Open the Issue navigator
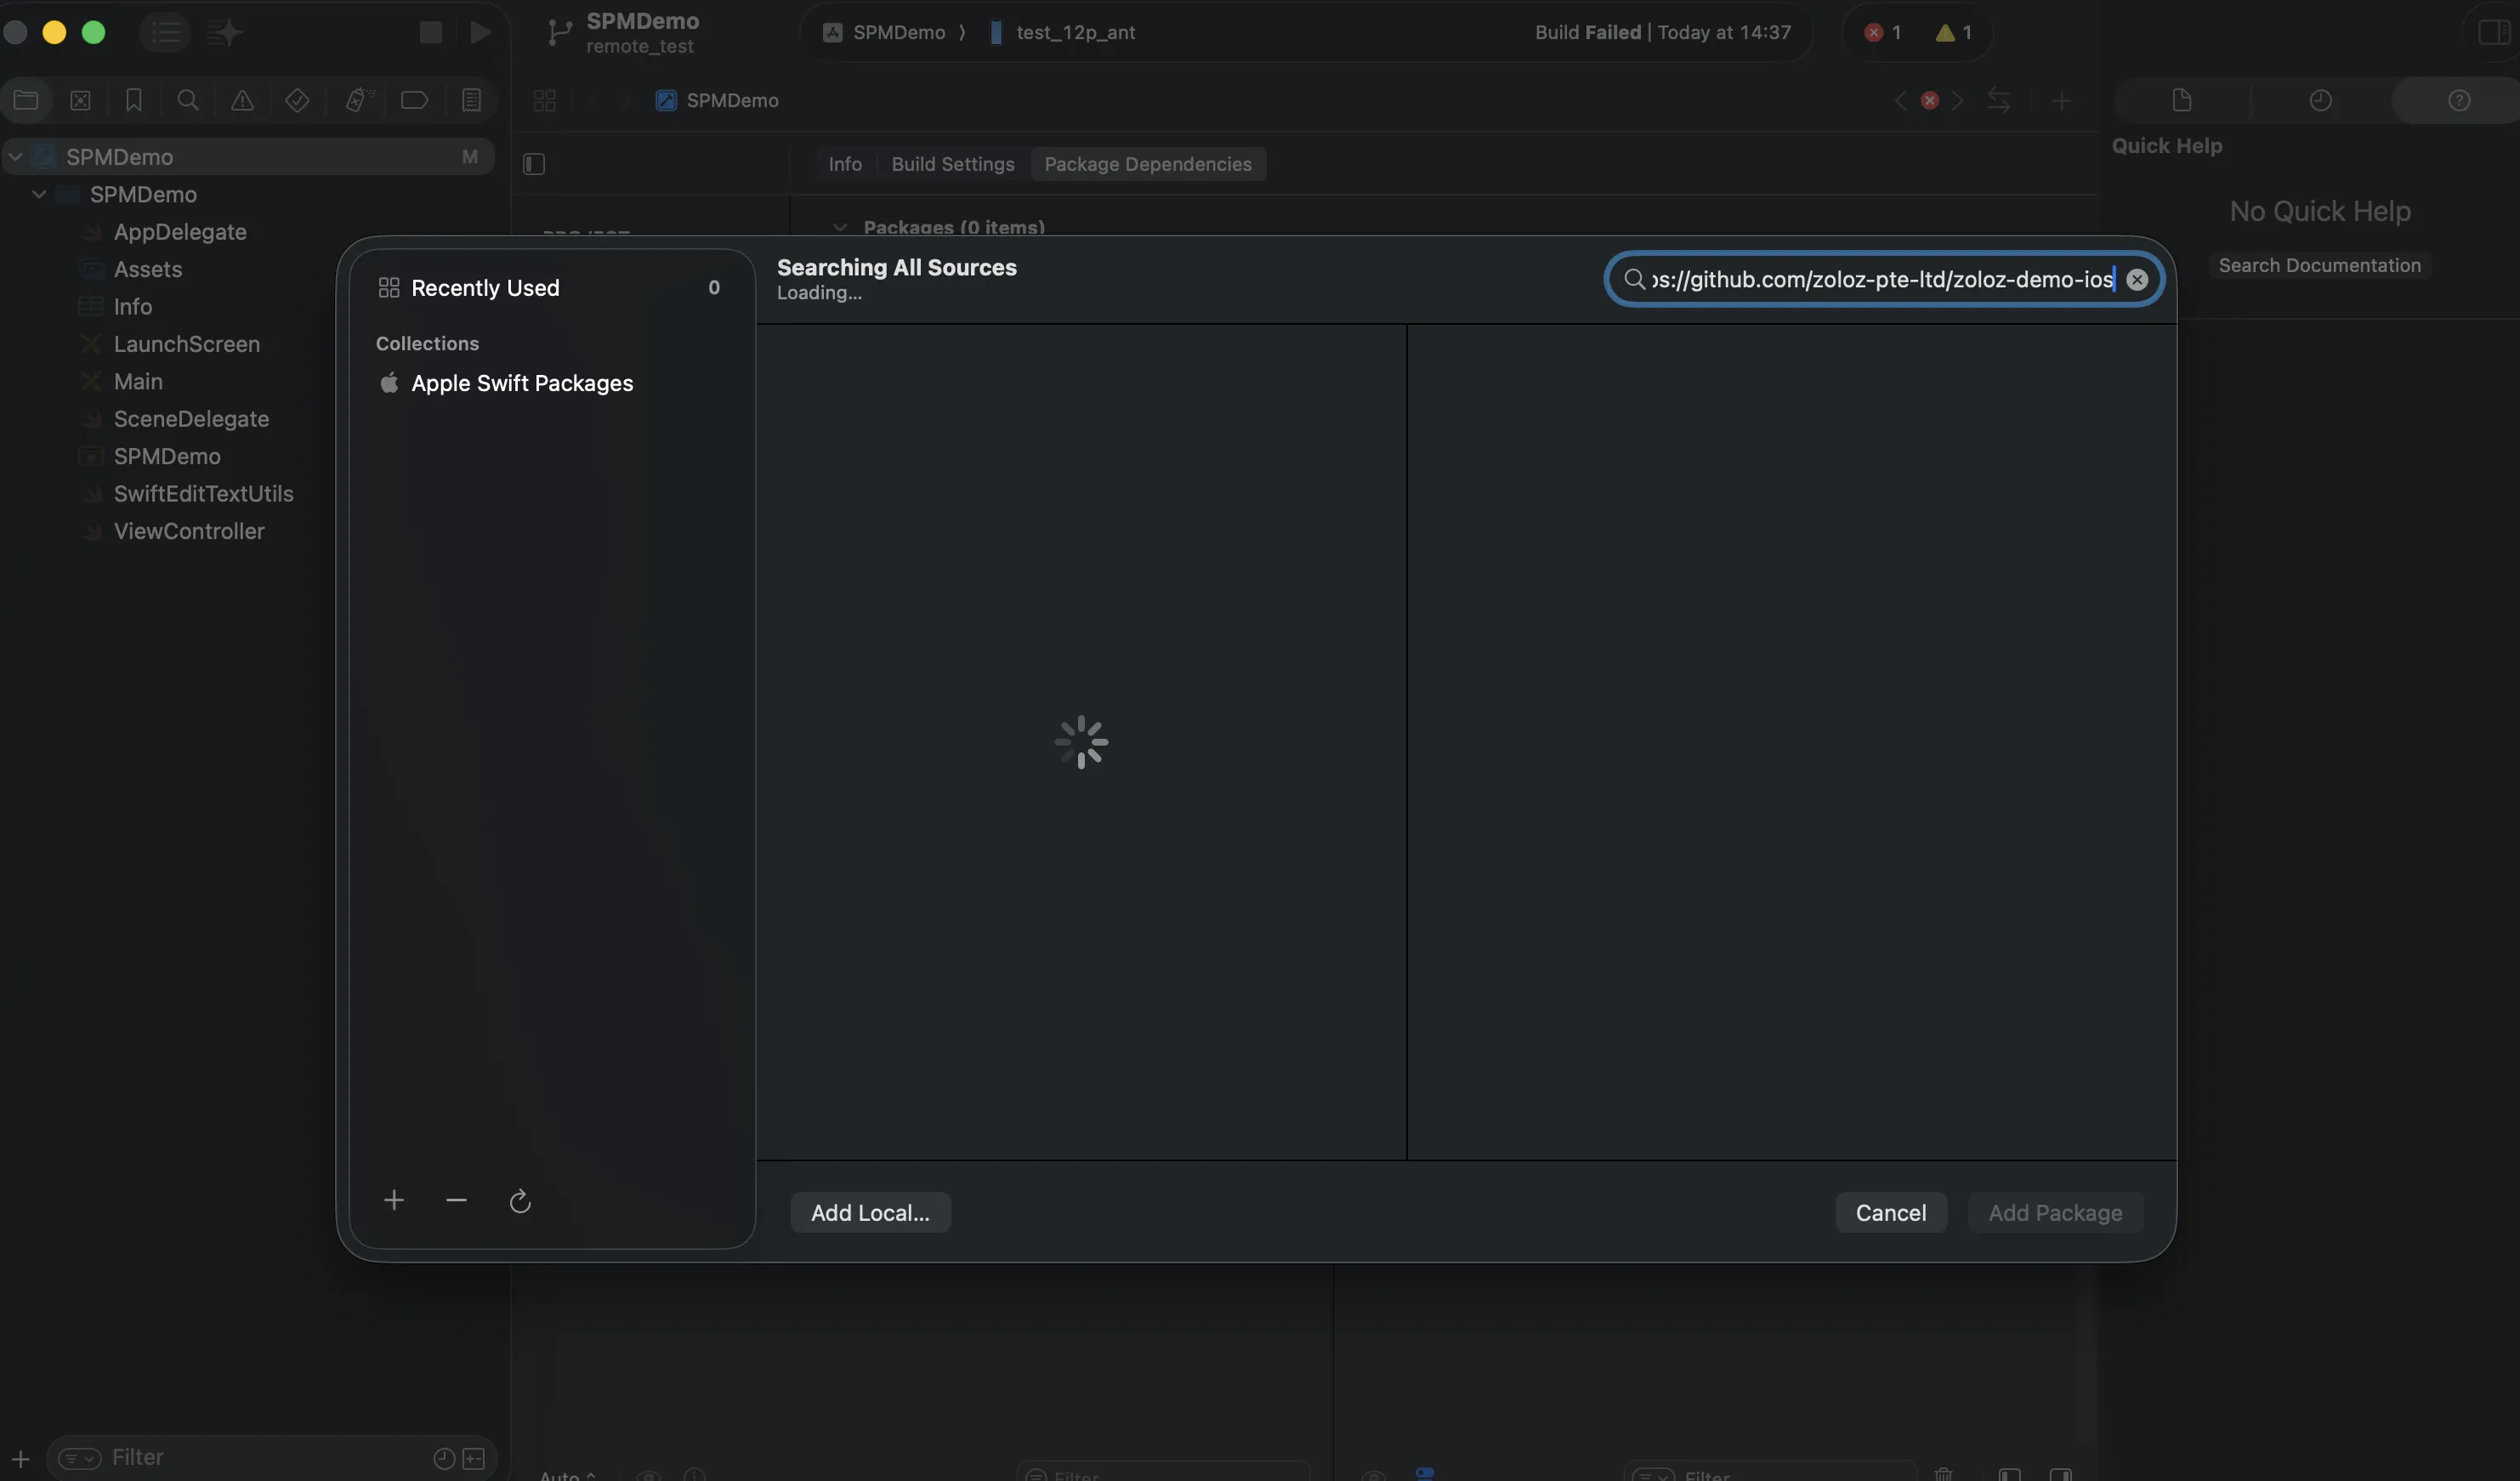The width and height of the screenshot is (2520, 1481). (242, 100)
